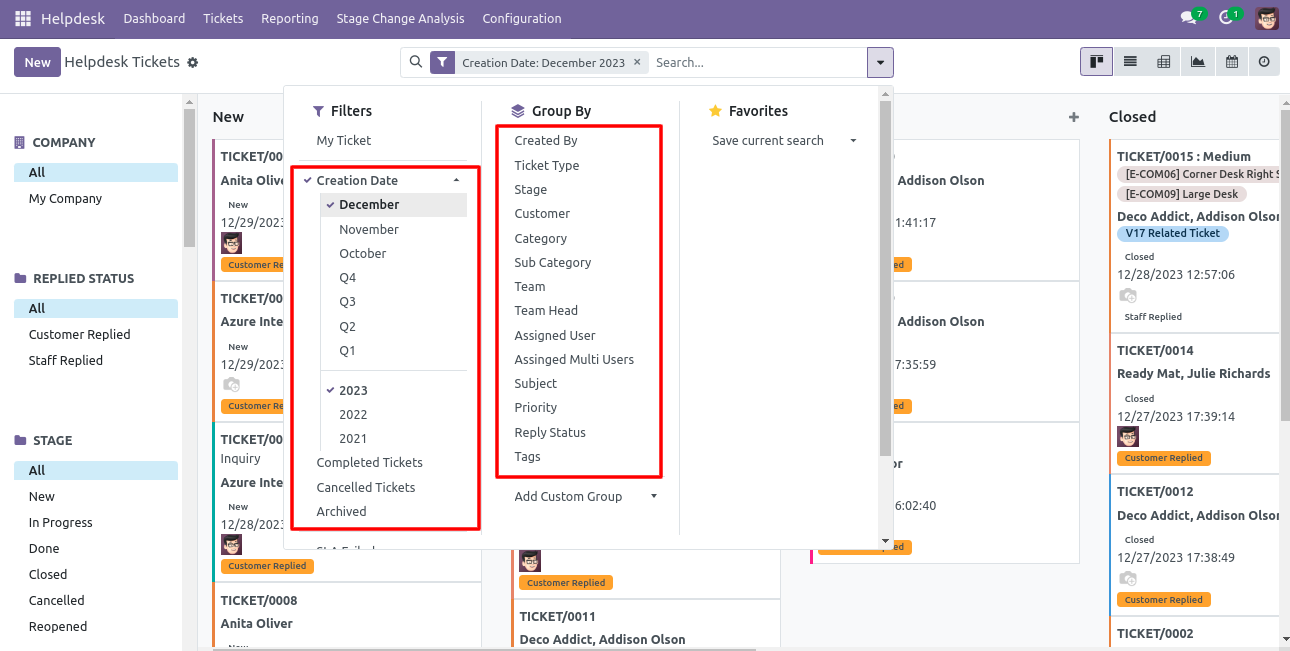This screenshot has width=1290, height=651.
Task: Switch to Kanban view
Action: pyautogui.click(x=1096, y=62)
